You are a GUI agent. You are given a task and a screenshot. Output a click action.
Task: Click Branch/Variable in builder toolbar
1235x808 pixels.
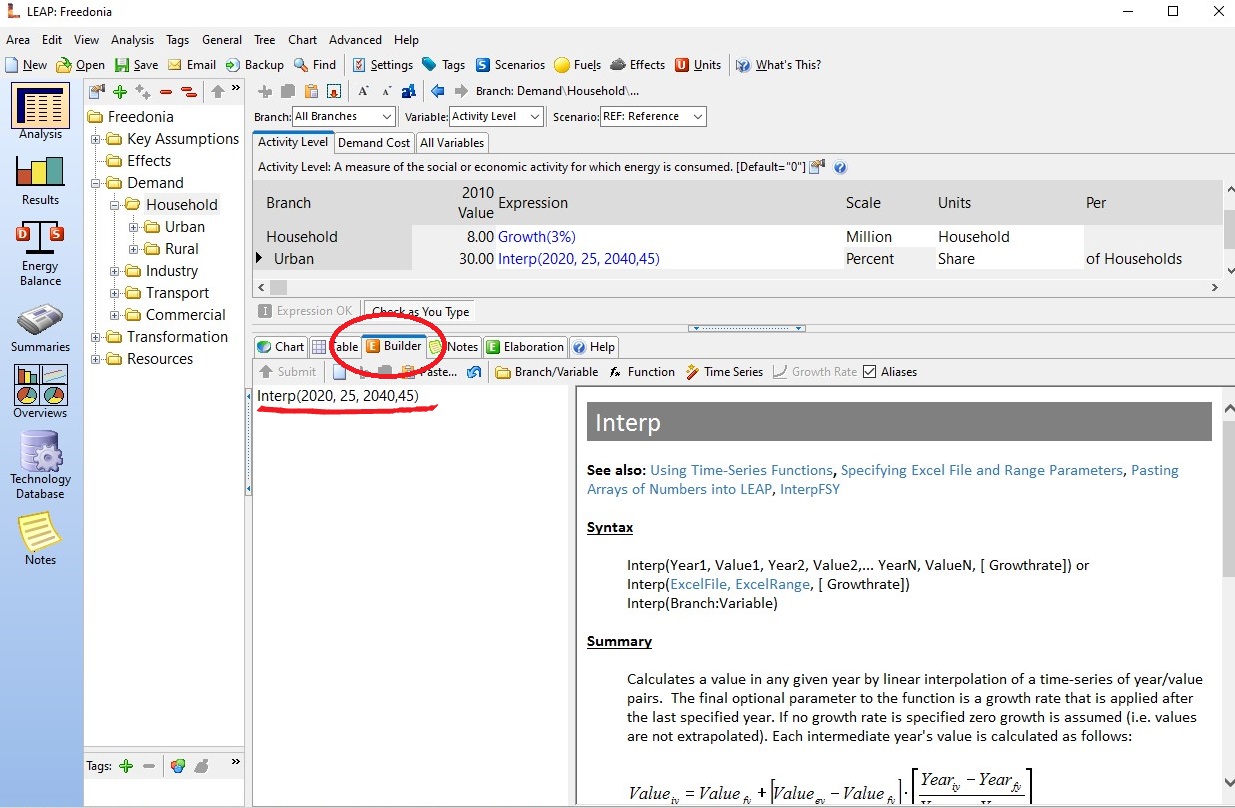[546, 372]
